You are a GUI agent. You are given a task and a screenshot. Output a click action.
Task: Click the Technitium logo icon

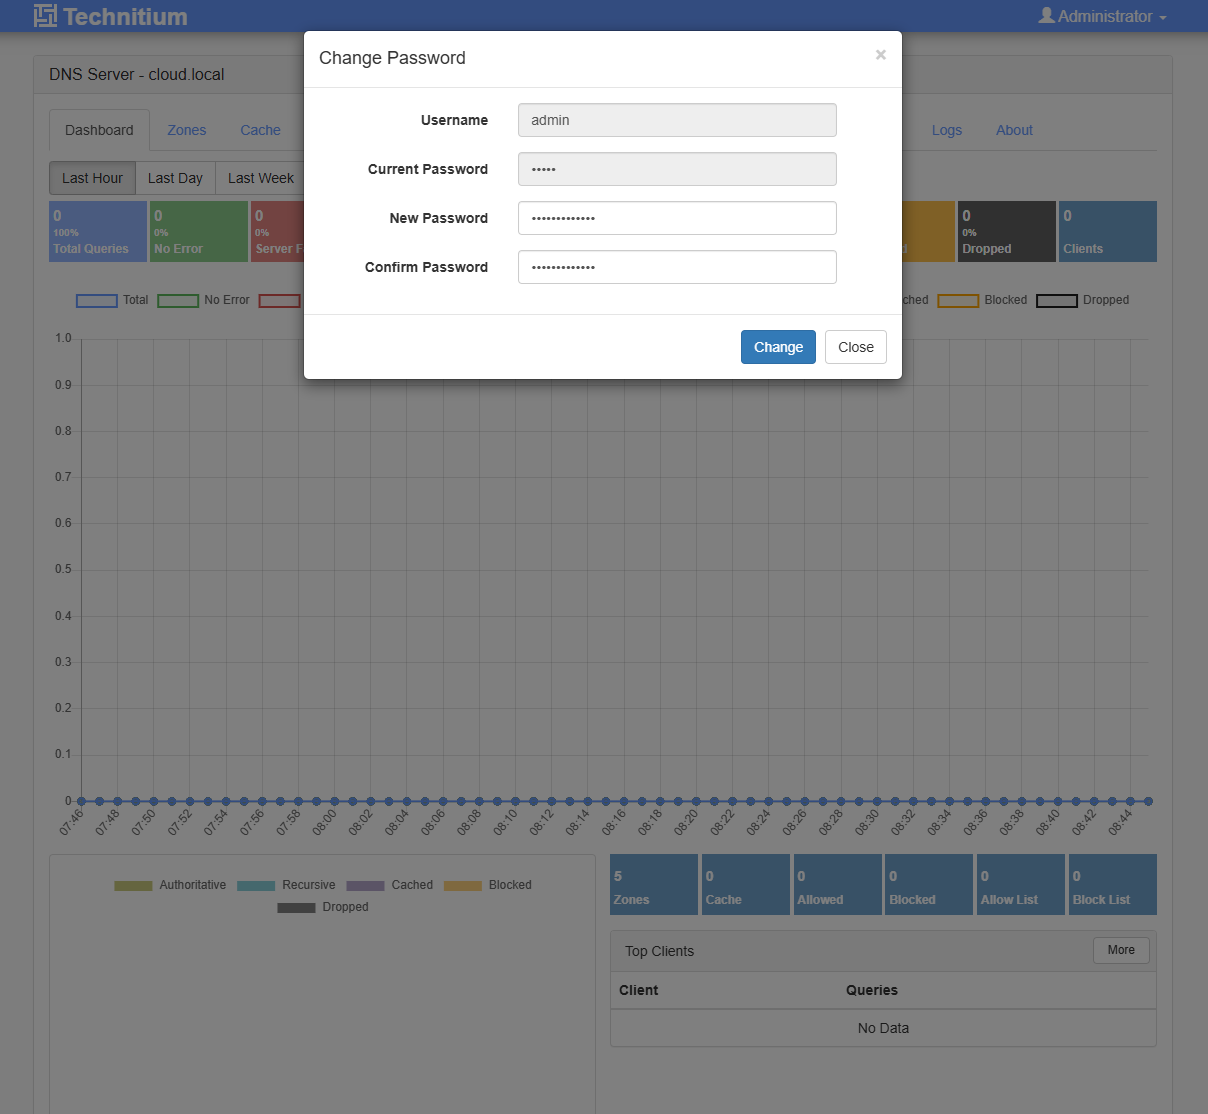[x=44, y=16]
